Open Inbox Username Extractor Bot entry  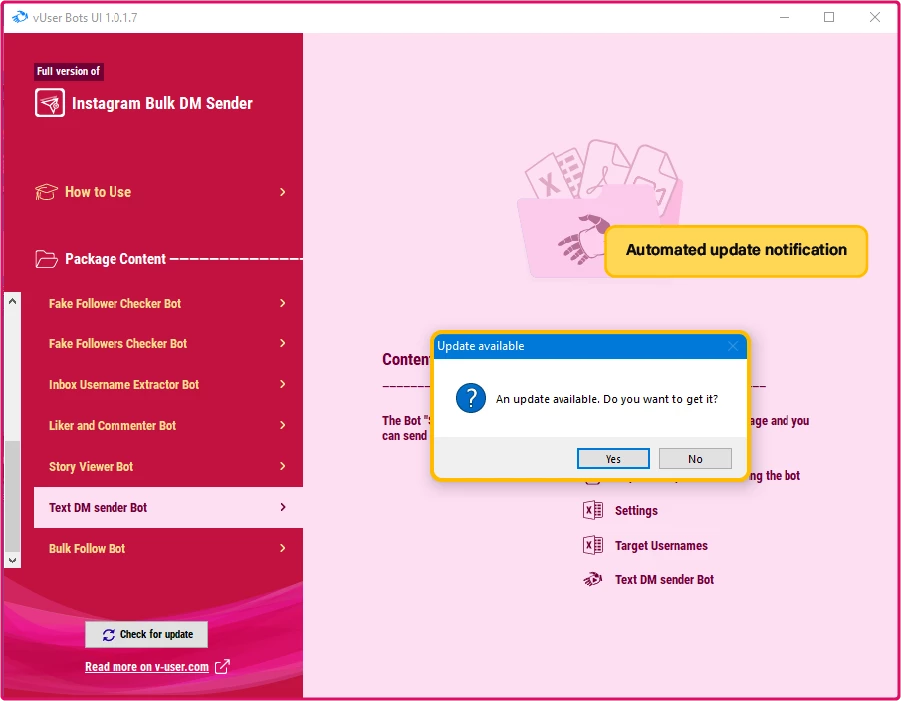pyautogui.click(x=168, y=384)
